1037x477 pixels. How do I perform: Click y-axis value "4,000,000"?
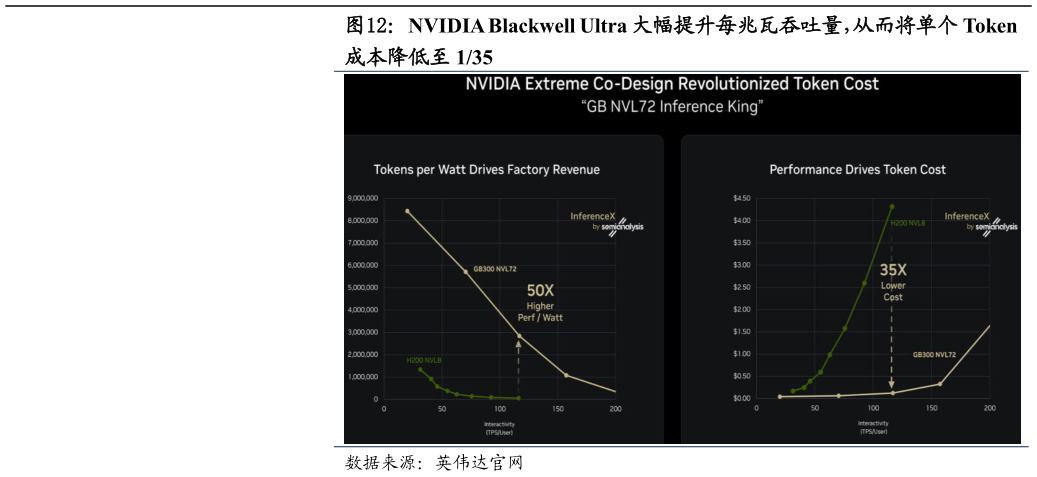coord(362,310)
